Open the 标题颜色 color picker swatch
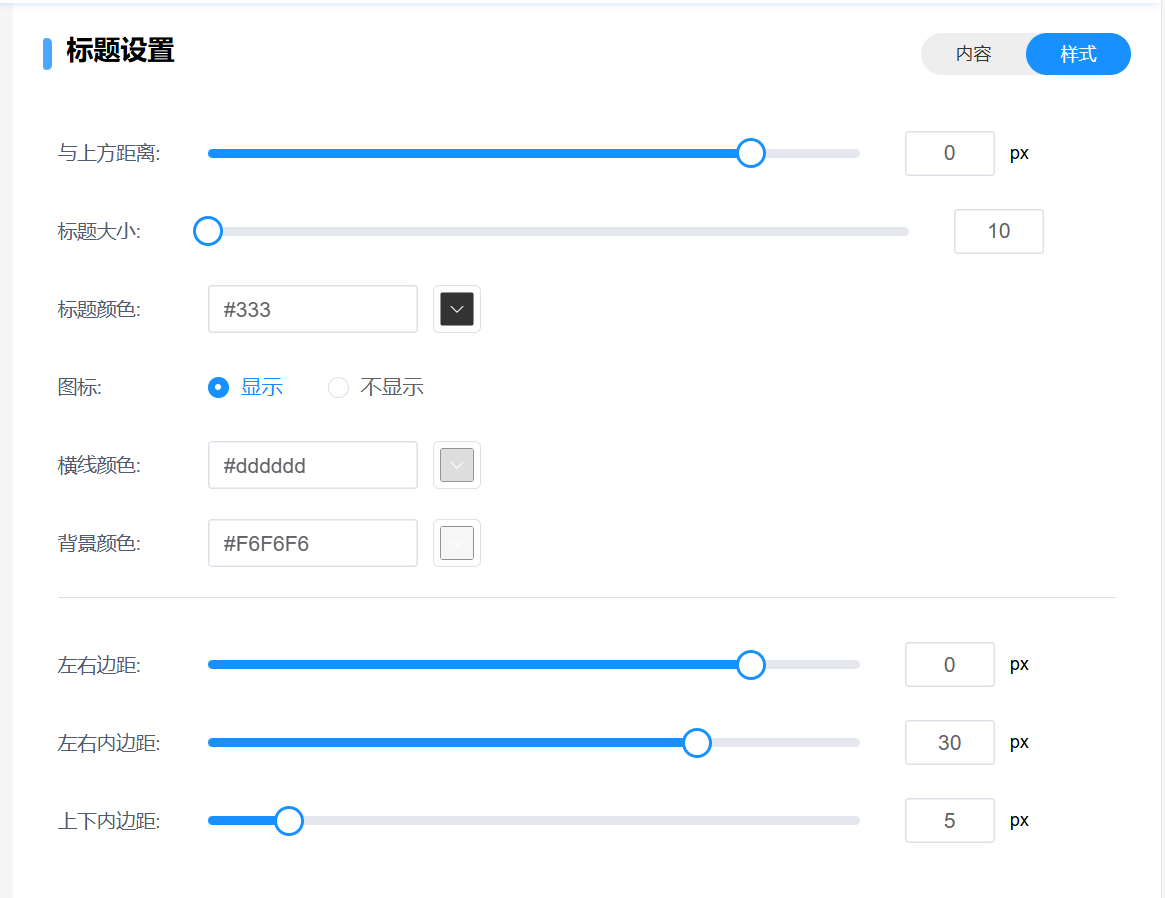This screenshot has height=898, width=1165. tap(457, 310)
